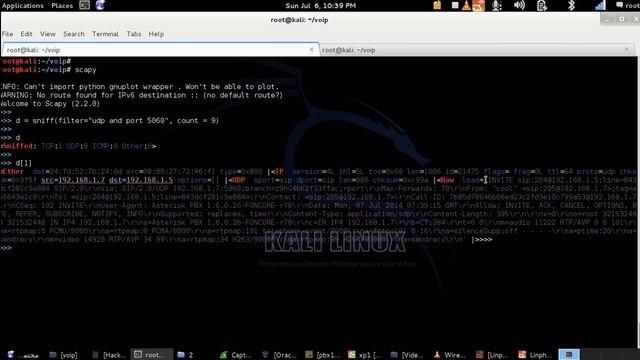Open the Tabs menu
The image size is (640, 360).
pyautogui.click(x=133, y=34)
